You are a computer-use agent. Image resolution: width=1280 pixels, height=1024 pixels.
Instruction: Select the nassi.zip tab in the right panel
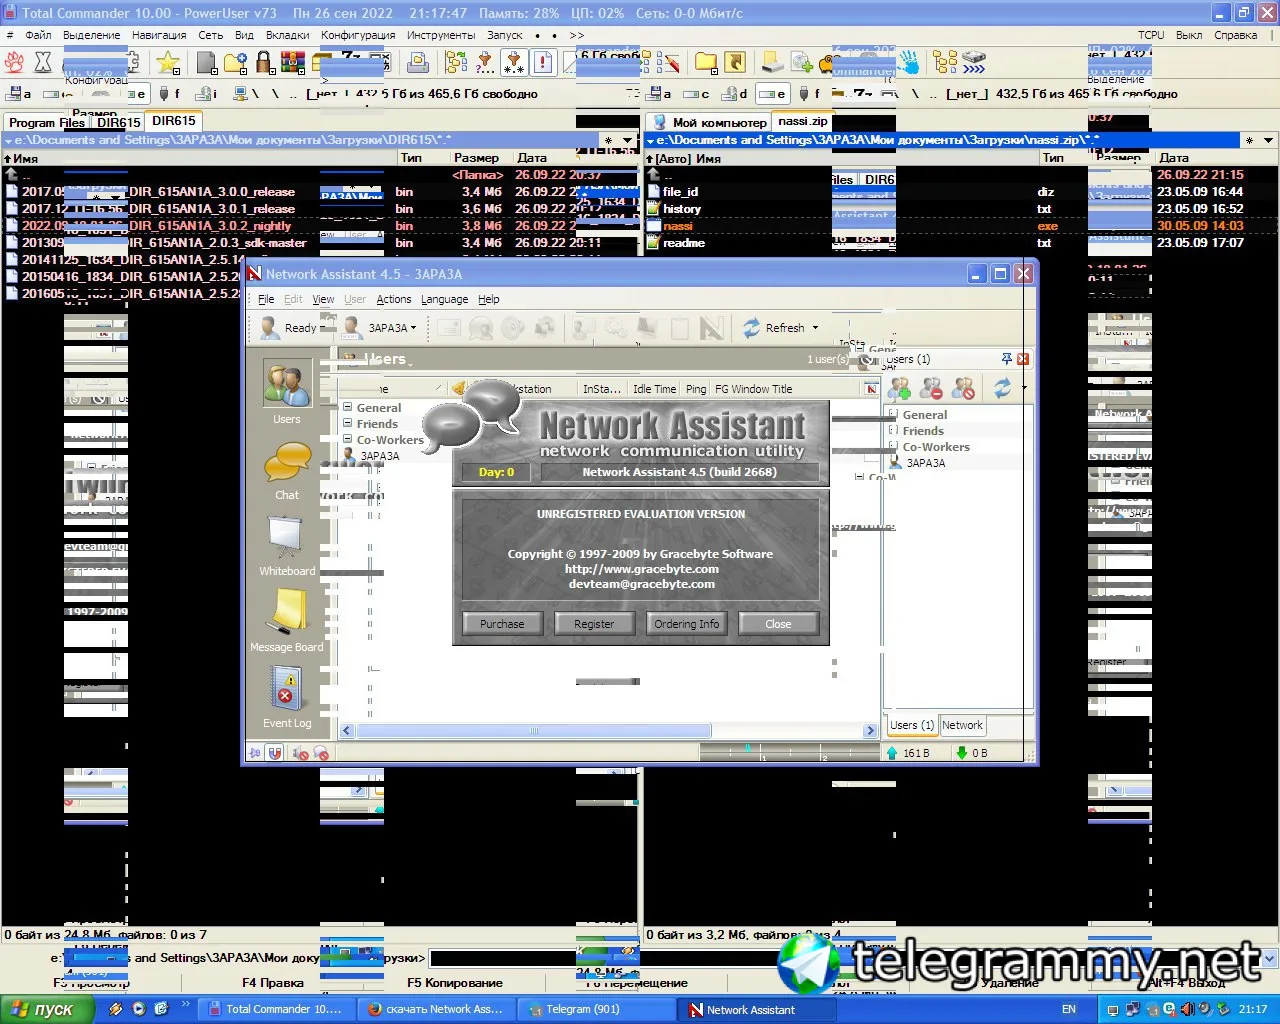(803, 121)
